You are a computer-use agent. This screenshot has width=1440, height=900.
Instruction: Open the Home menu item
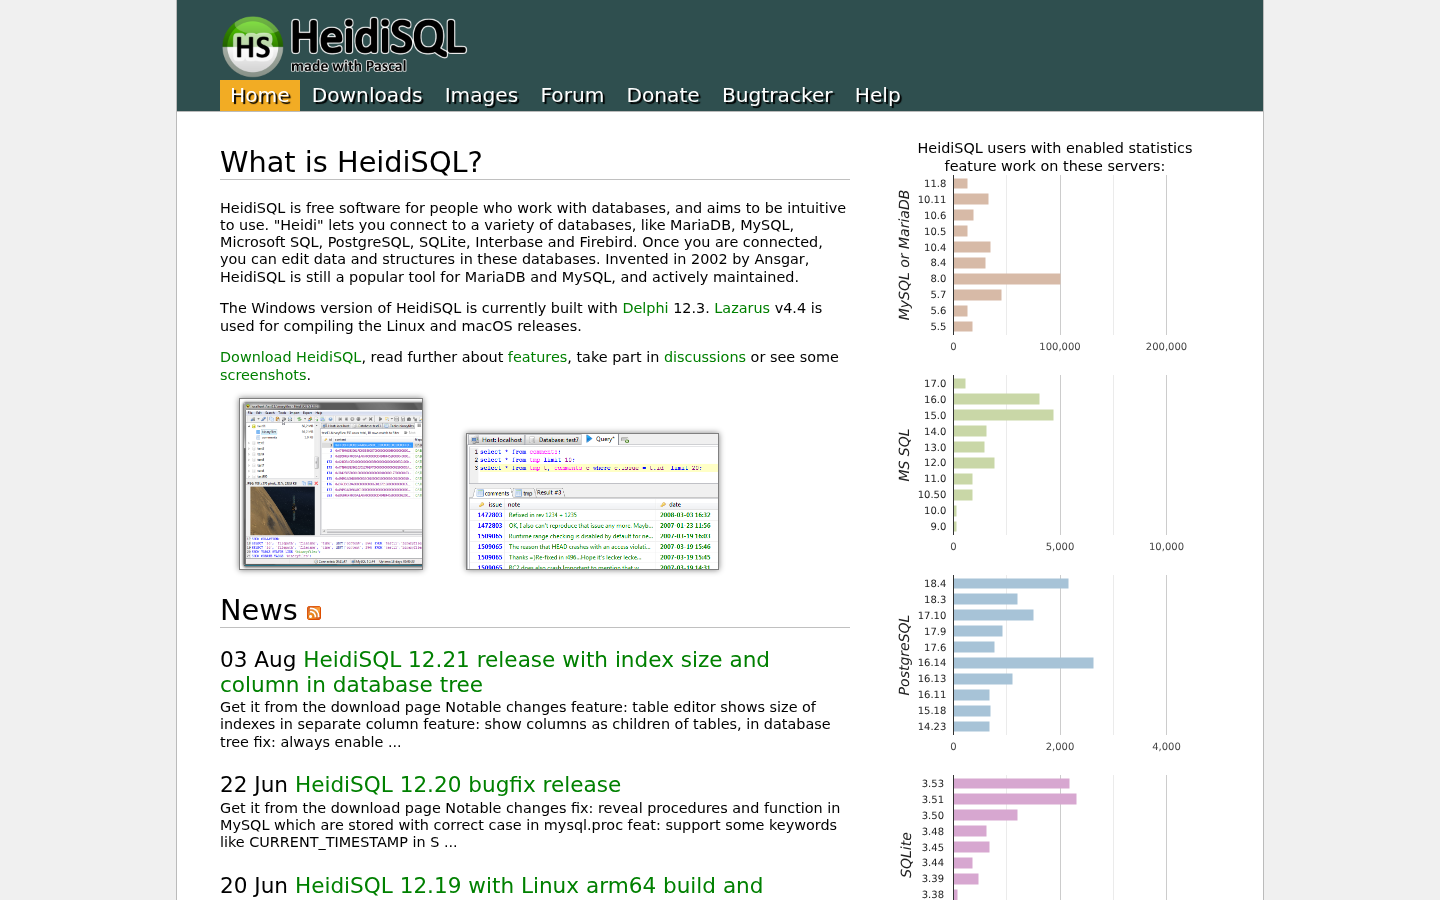pos(260,95)
